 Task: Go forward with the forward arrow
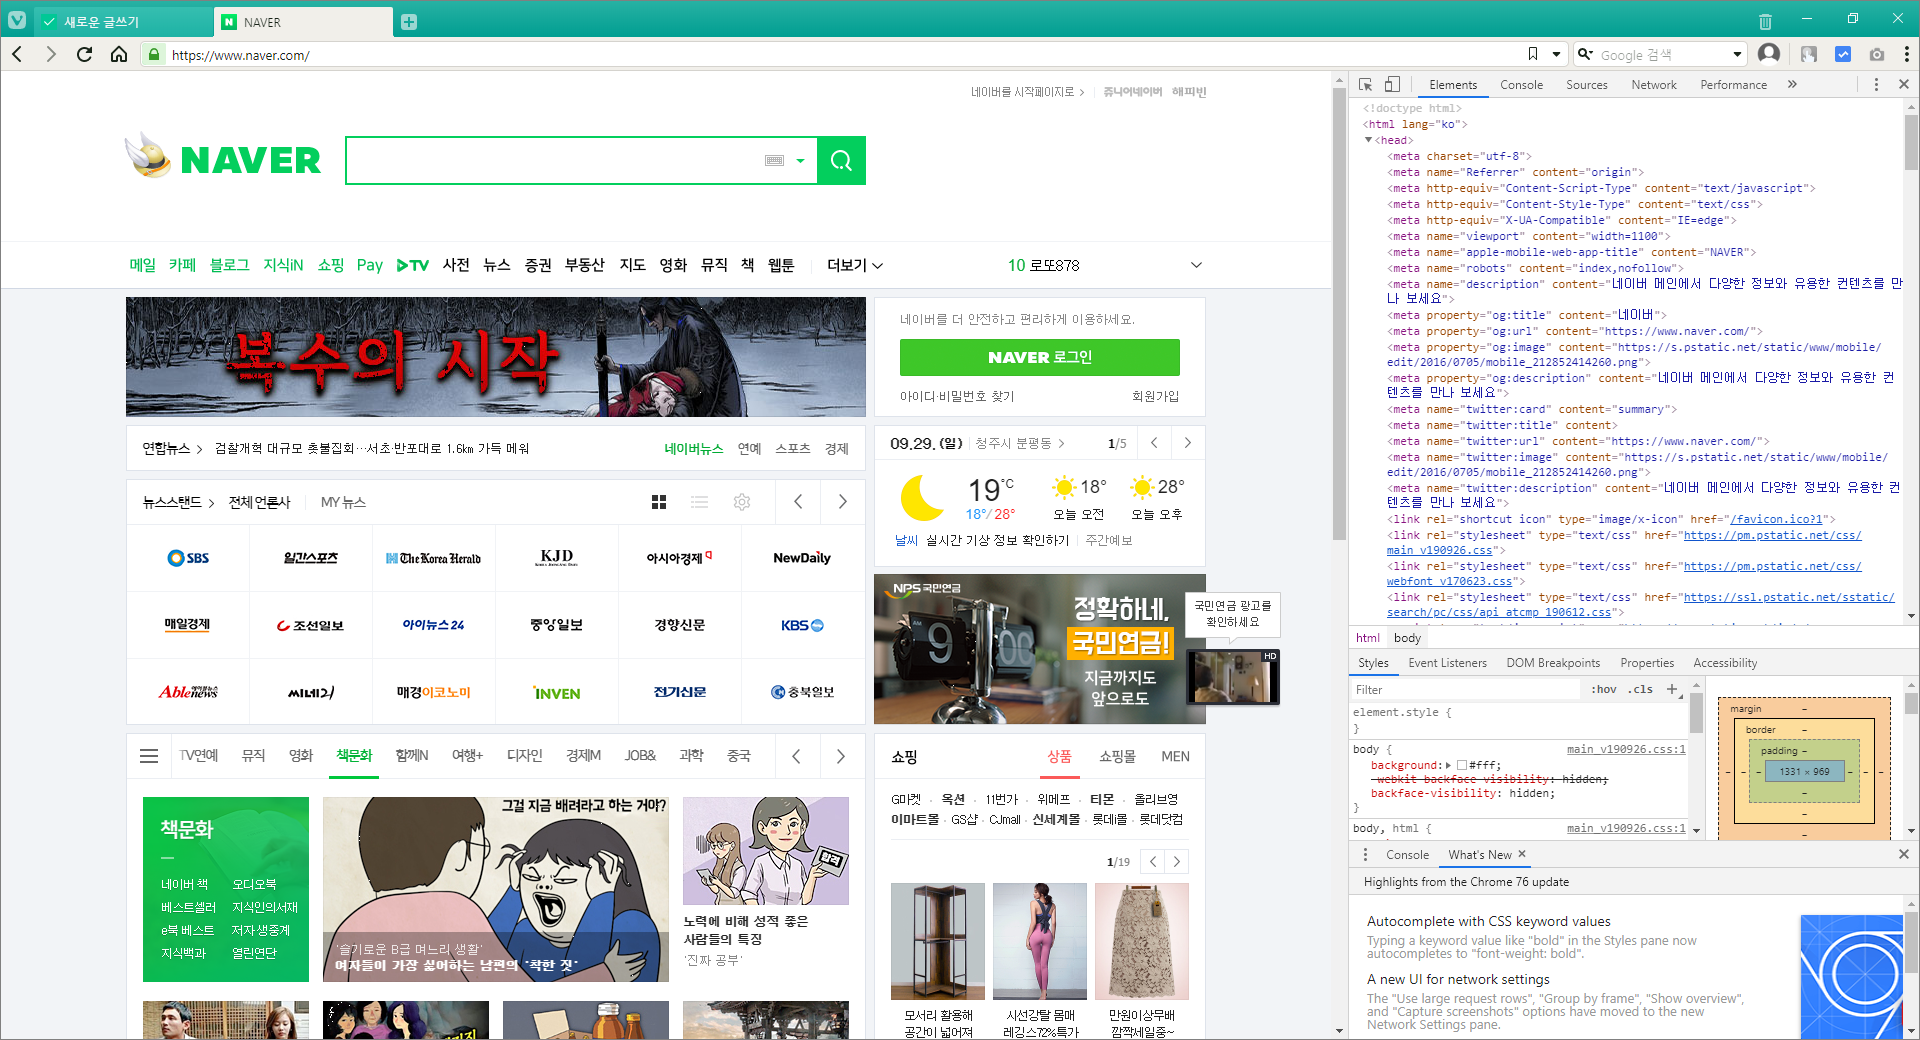click(51, 54)
